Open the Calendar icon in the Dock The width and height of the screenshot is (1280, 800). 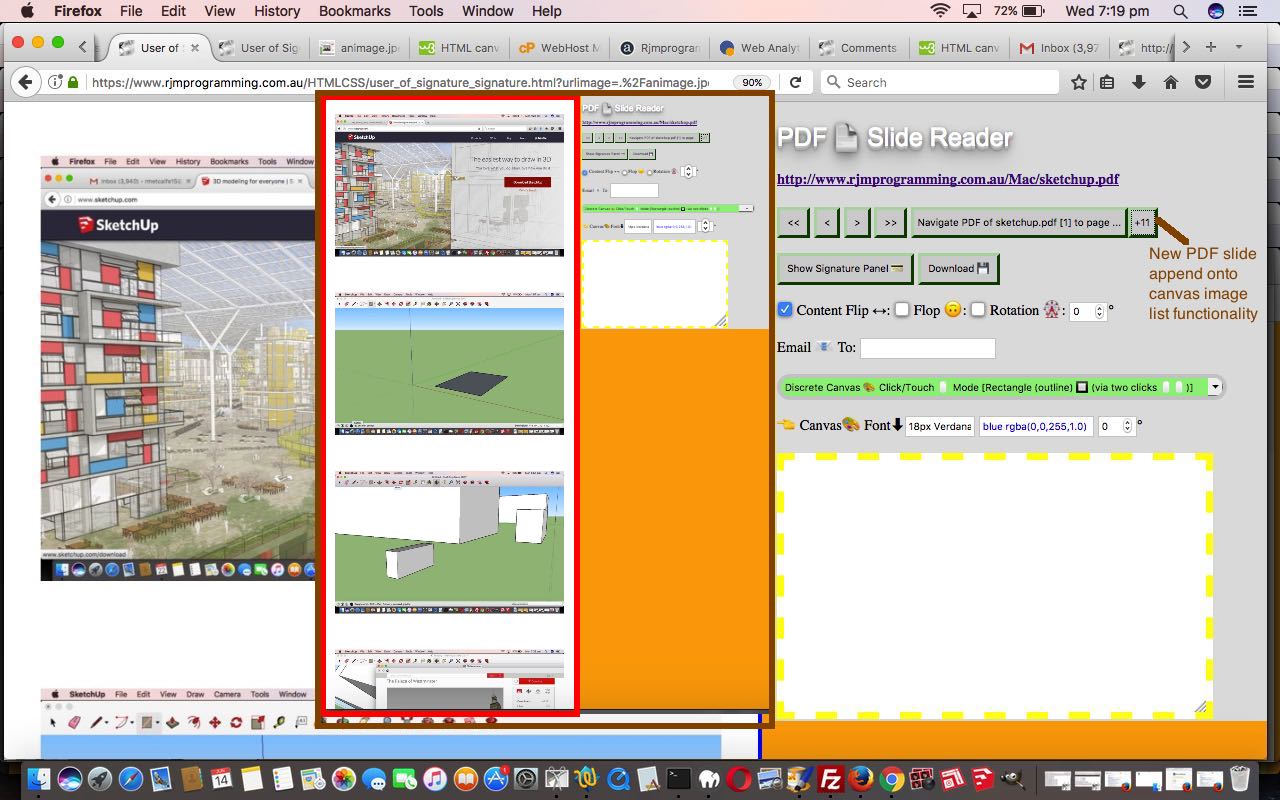click(x=221, y=778)
